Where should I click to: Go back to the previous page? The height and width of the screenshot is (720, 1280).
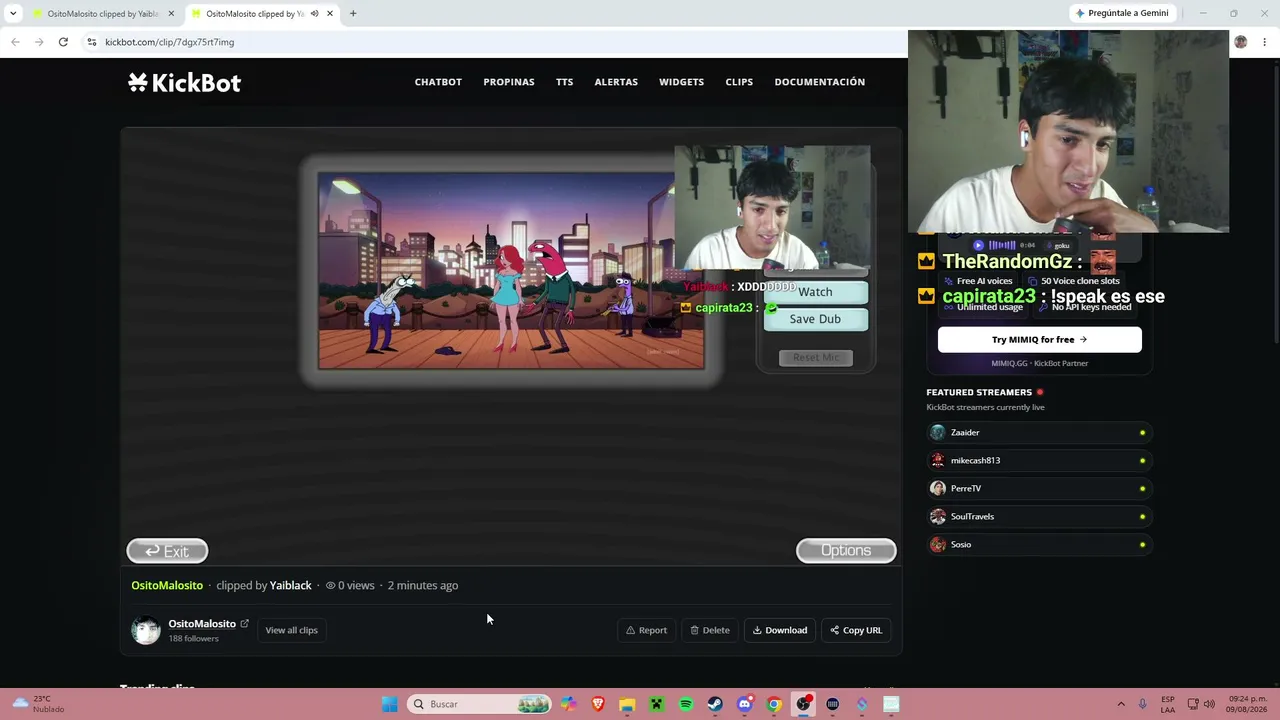(15, 42)
